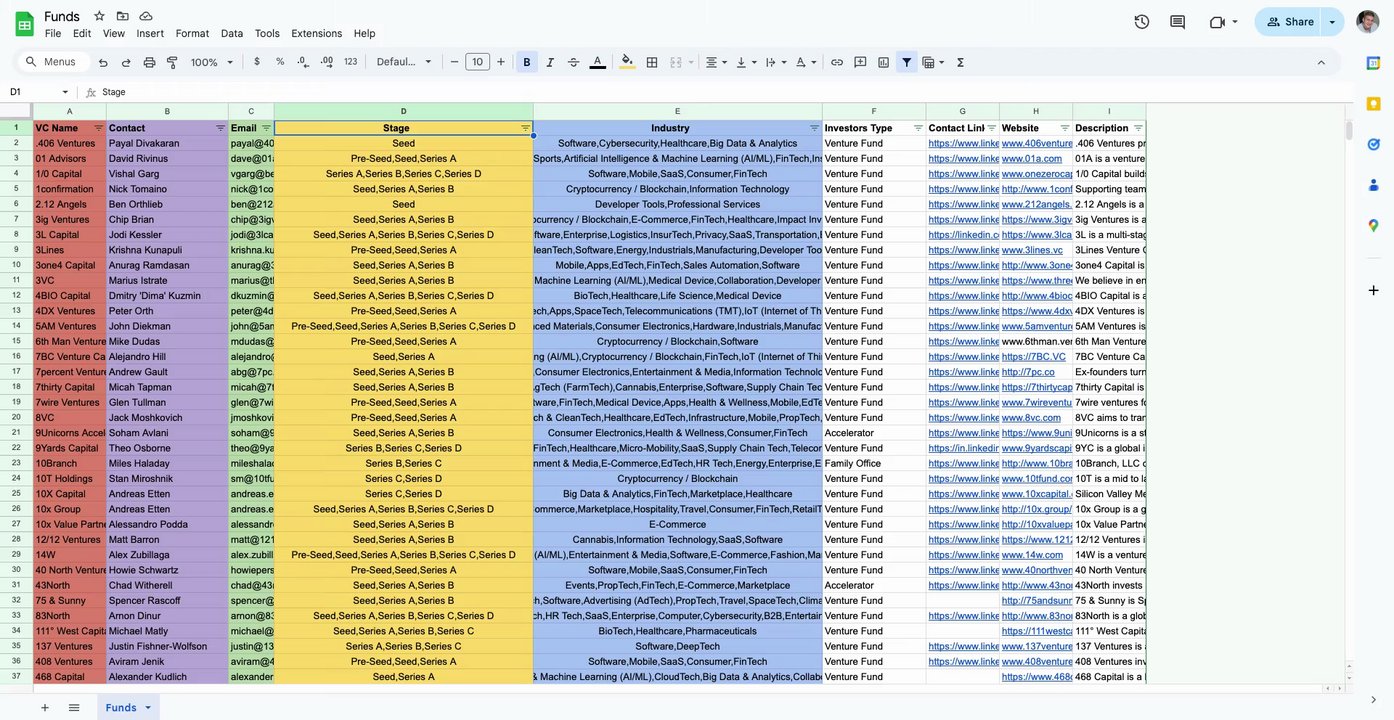Open the Functions sigma menu

click(x=960, y=62)
